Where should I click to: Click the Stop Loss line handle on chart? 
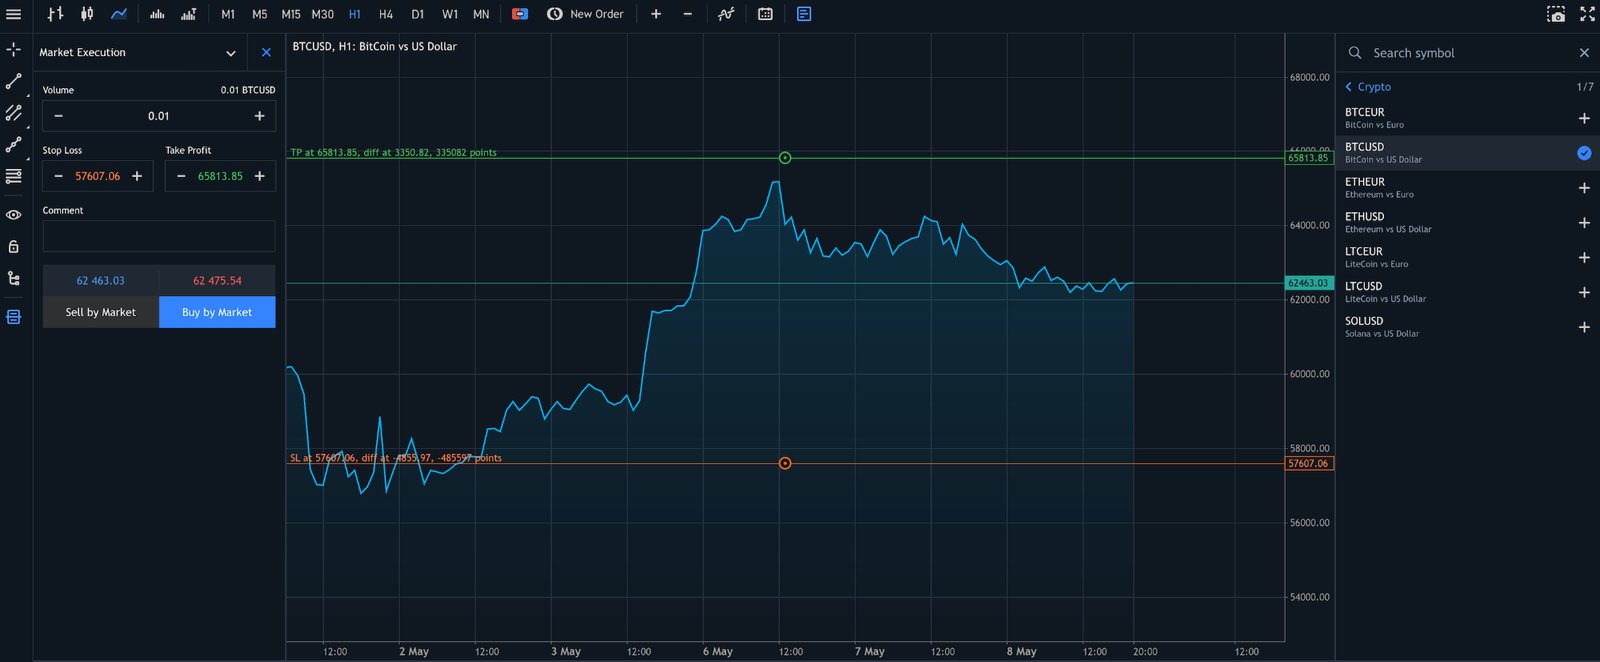(x=785, y=463)
